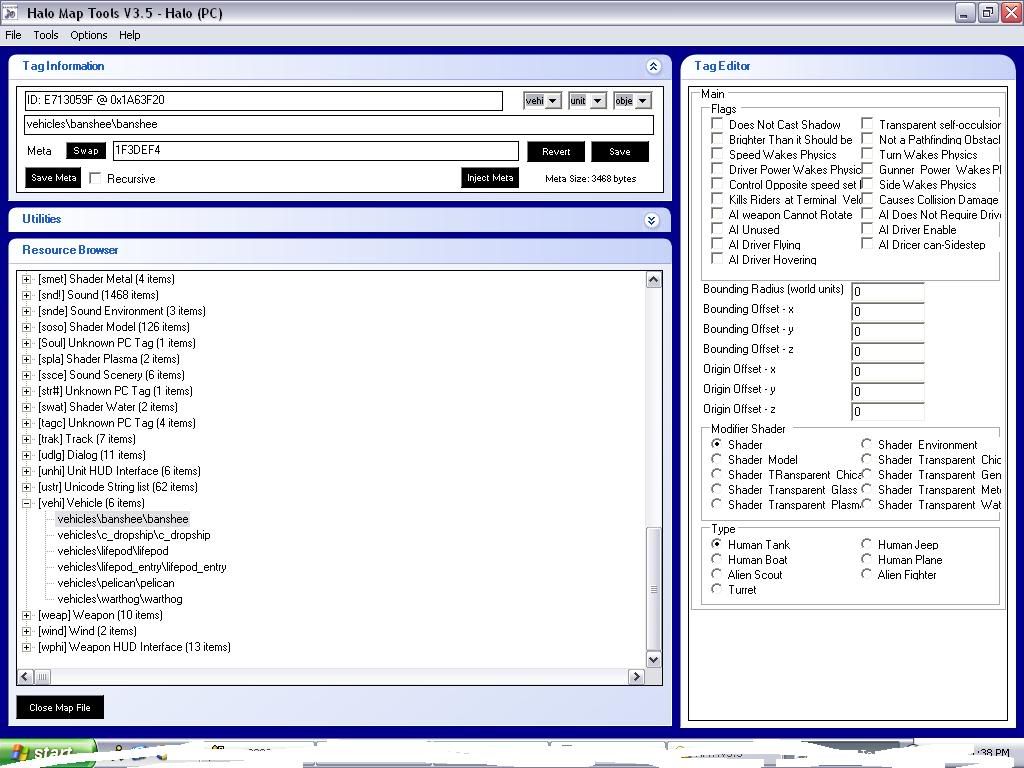Click the Bounding Offset - x field
Viewport: 1024px width, 768px height.
[x=888, y=312]
